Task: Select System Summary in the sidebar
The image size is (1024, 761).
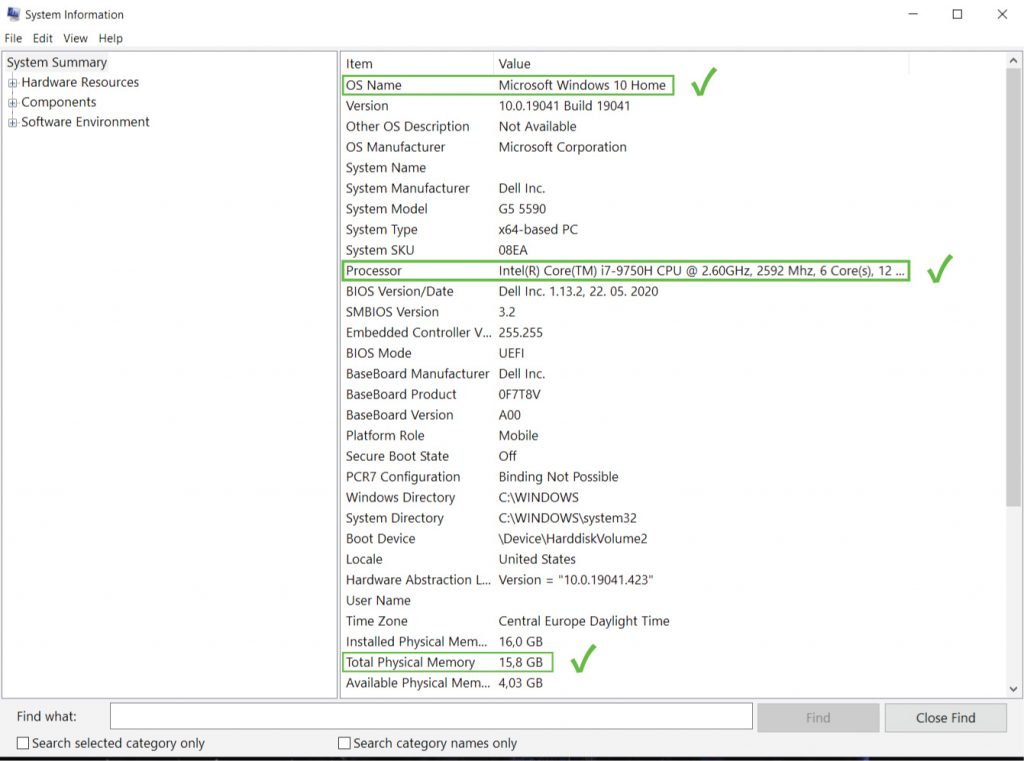Action: point(56,62)
